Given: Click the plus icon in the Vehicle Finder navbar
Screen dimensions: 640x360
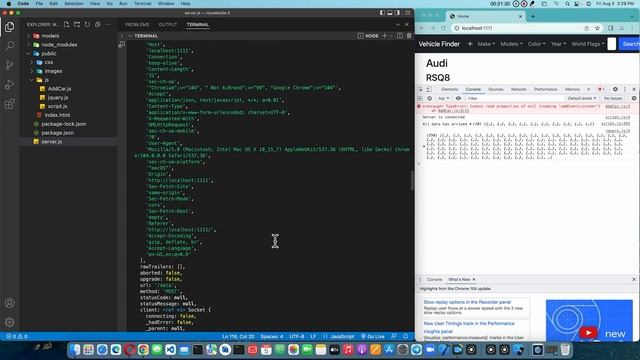Looking at the screenshot, I should point(470,44).
